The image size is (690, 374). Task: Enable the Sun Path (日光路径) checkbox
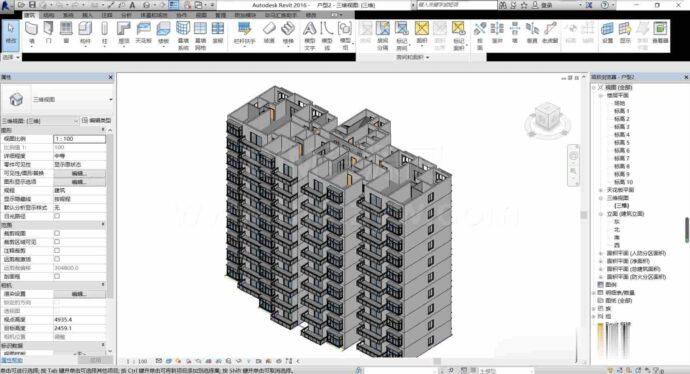click(57, 216)
